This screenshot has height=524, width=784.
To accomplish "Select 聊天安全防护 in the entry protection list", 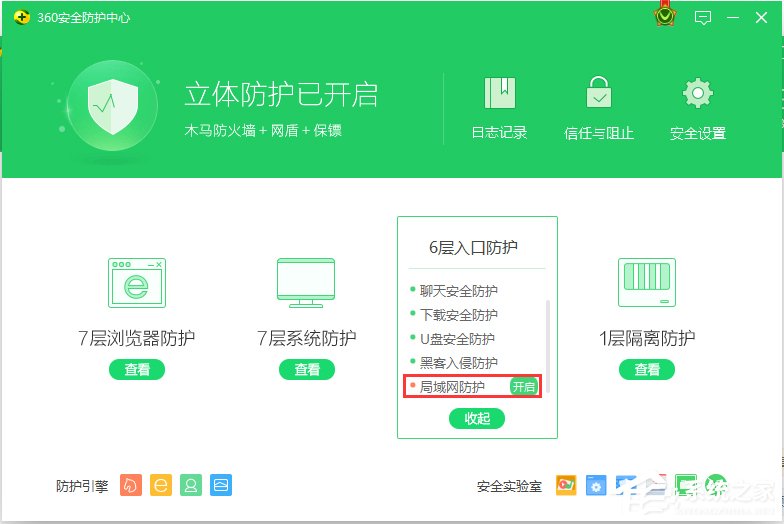I will tap(458, 291).
